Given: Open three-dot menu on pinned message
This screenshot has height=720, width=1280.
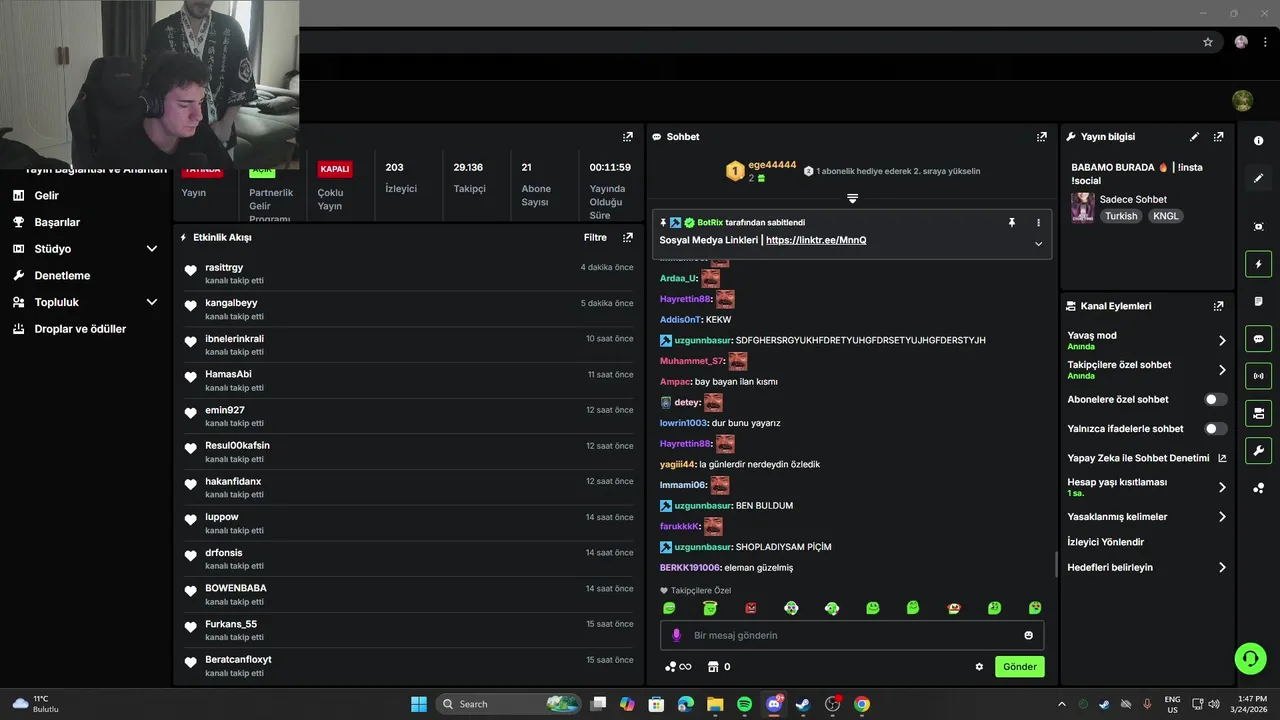Looking at the screenshot, I should point(1038,222).
